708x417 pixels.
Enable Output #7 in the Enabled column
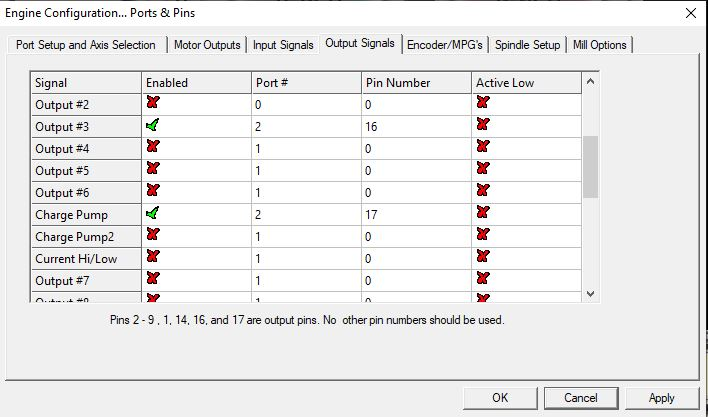click(153, 278)
